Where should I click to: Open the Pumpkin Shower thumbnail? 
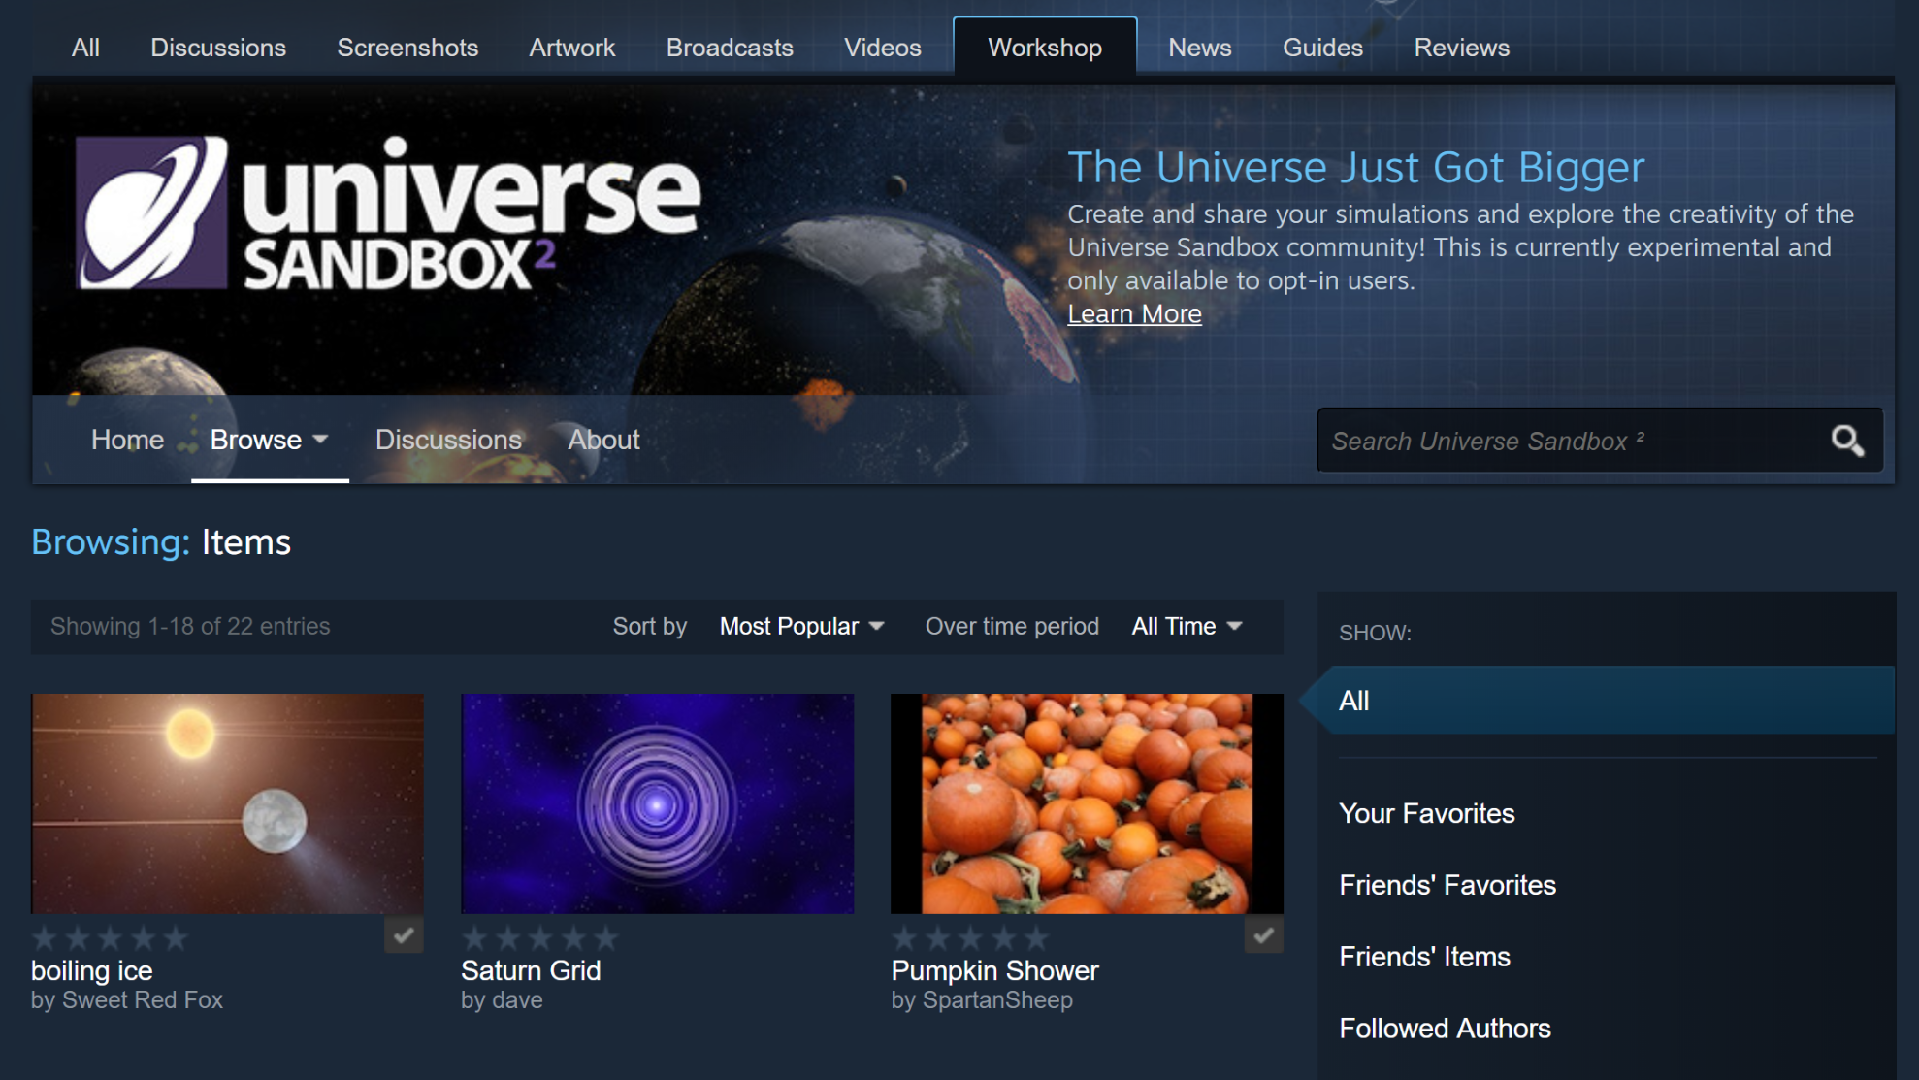[x=1087, y=803]
